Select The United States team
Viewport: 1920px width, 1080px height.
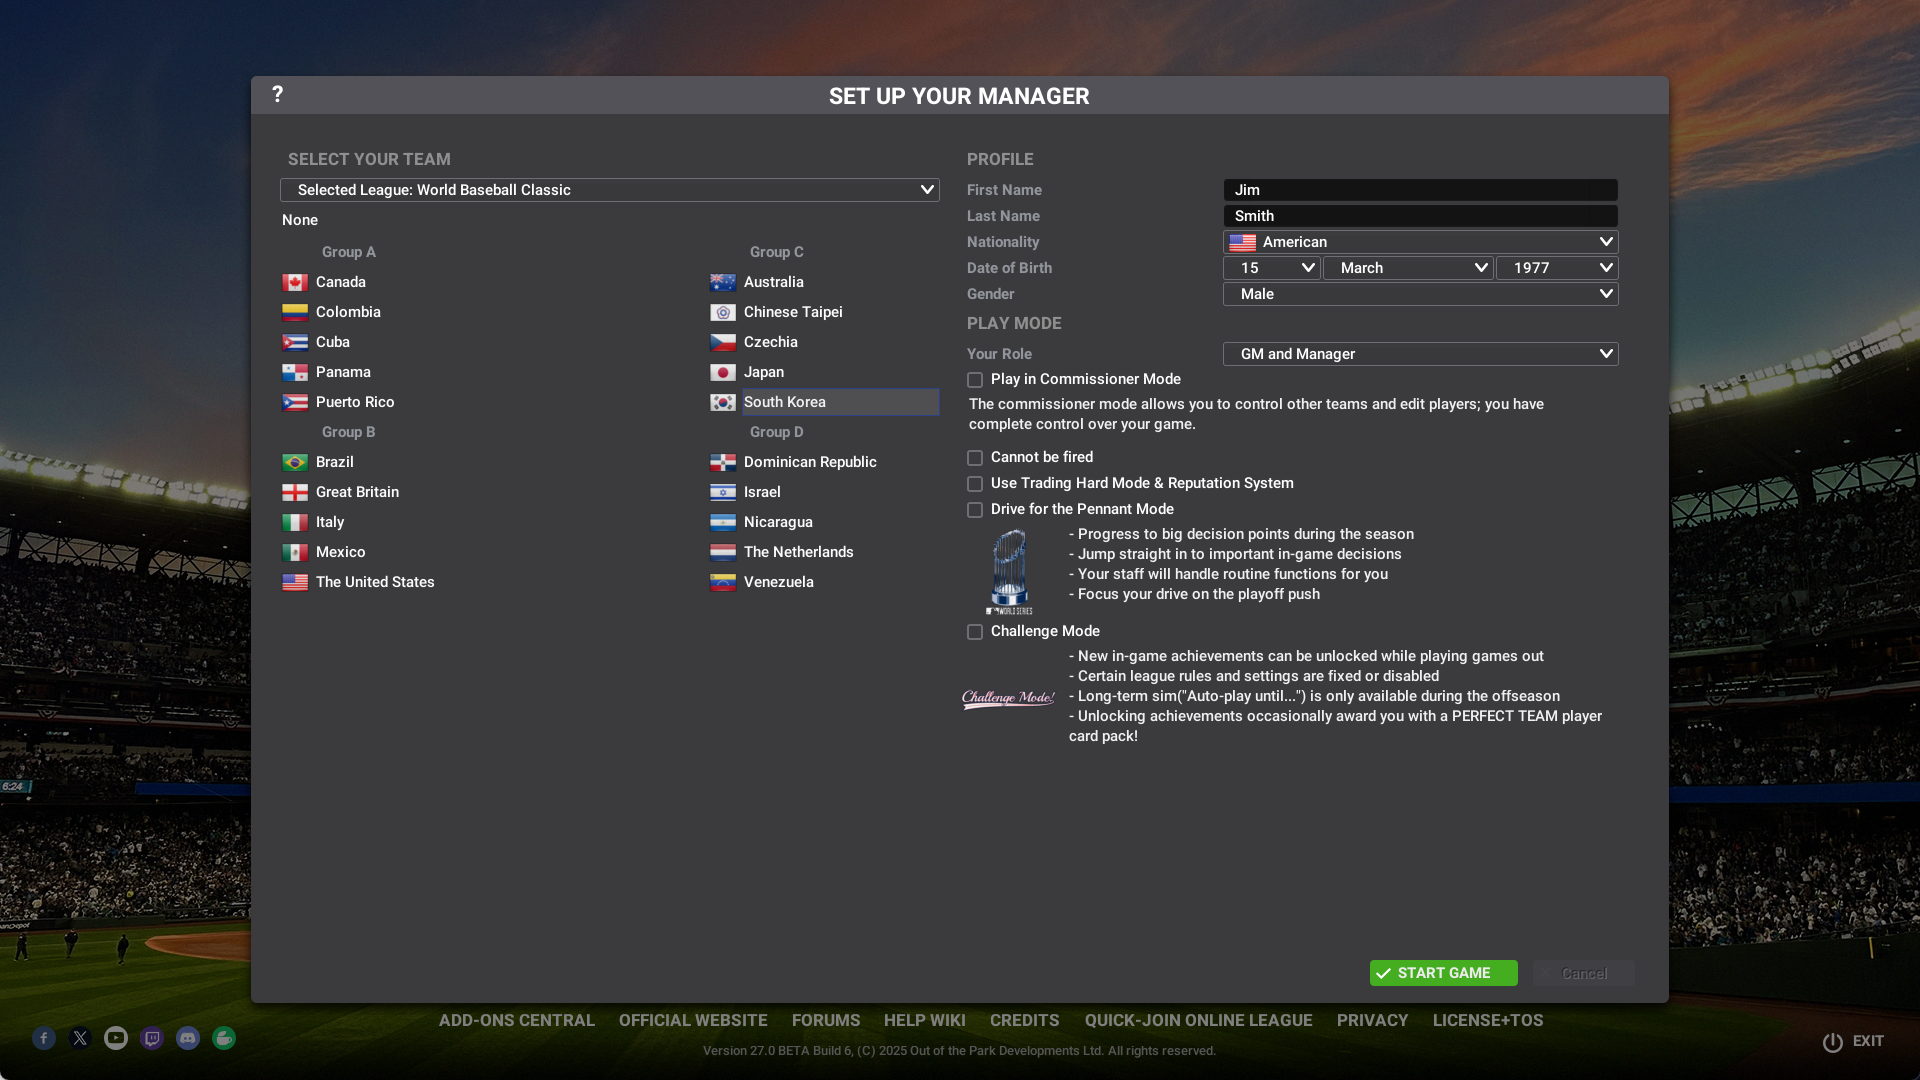point(358,582)
